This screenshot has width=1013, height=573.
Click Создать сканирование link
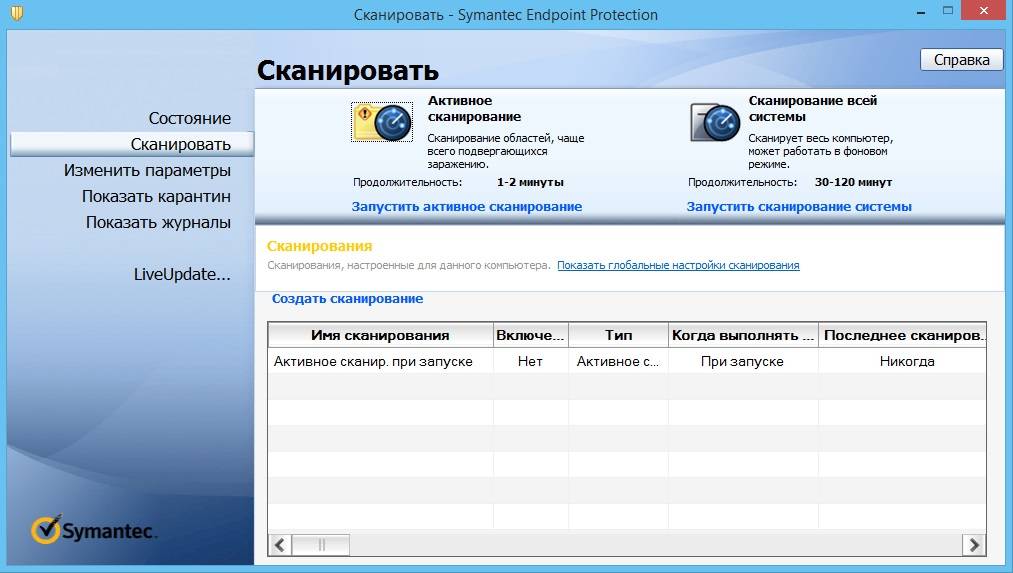click(348, 298)
